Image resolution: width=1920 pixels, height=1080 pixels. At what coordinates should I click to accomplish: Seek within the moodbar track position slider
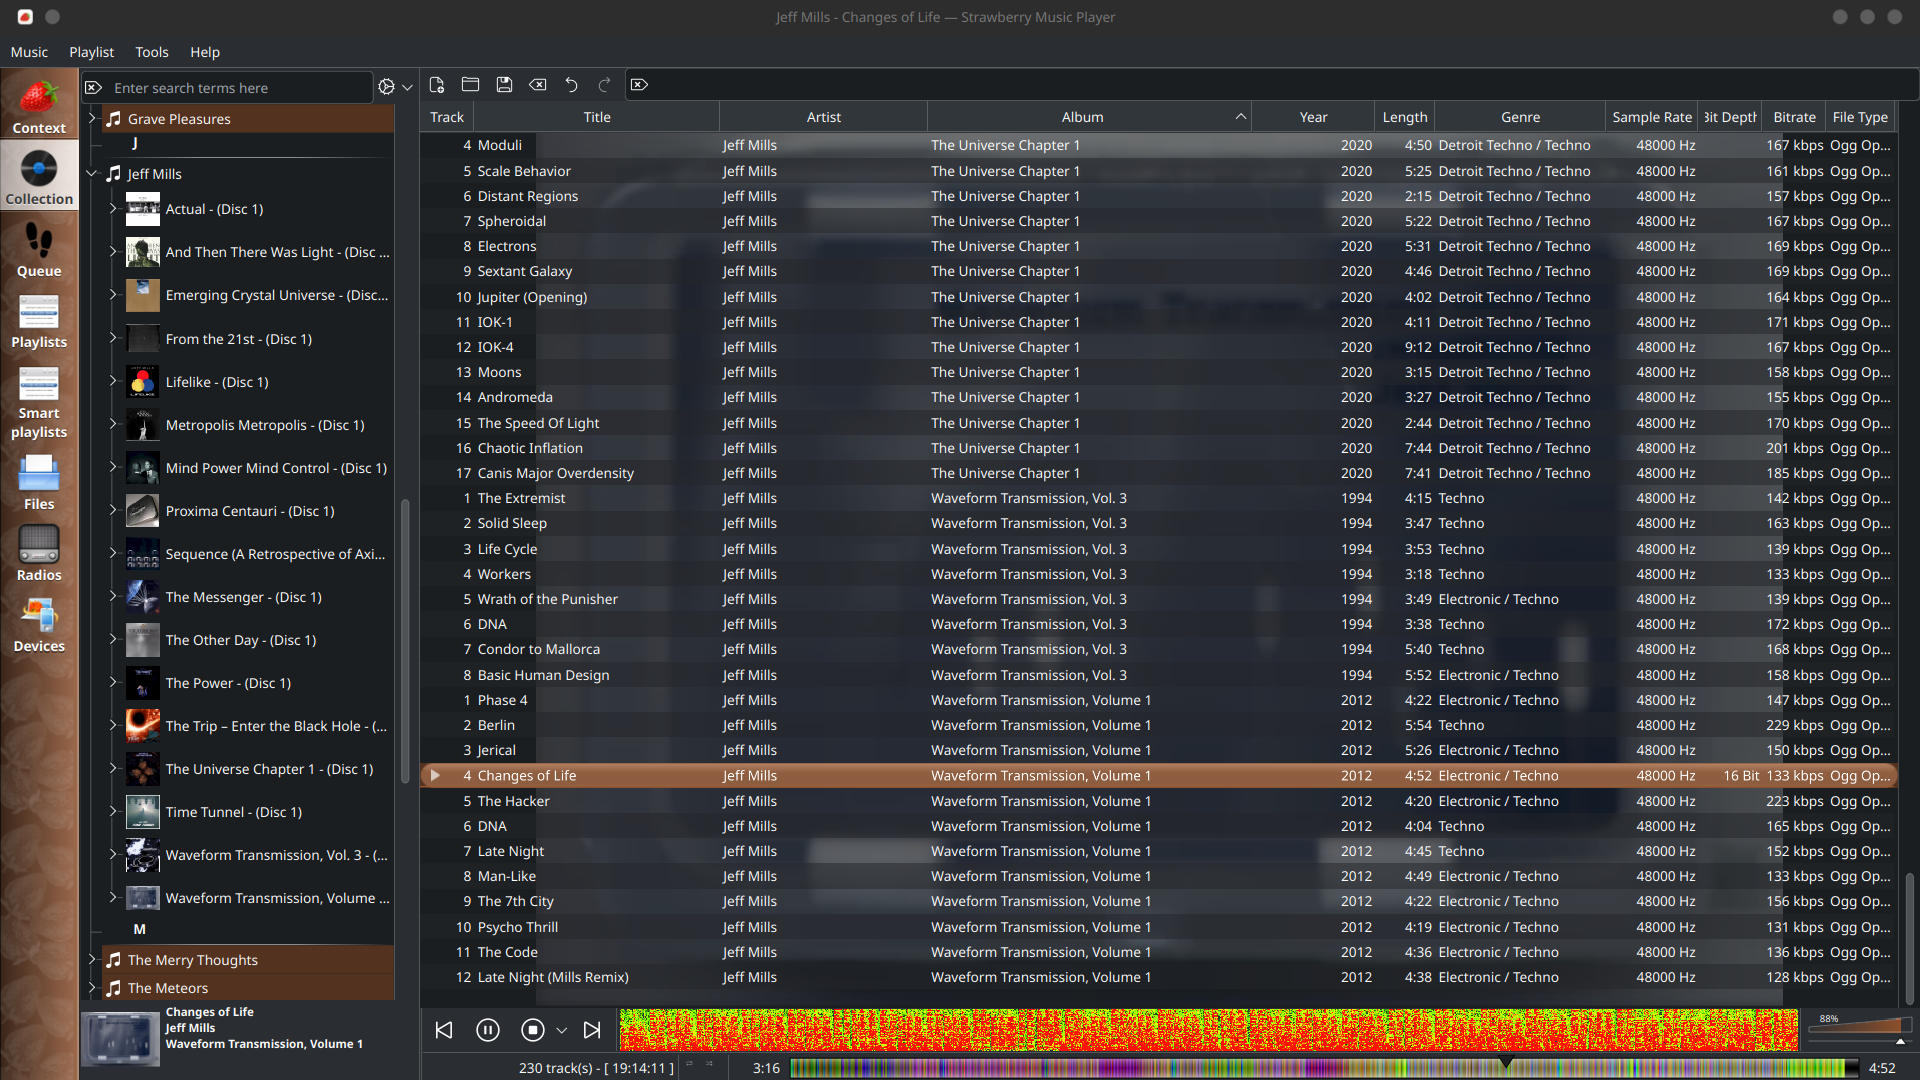(x=1324, y=1068)
